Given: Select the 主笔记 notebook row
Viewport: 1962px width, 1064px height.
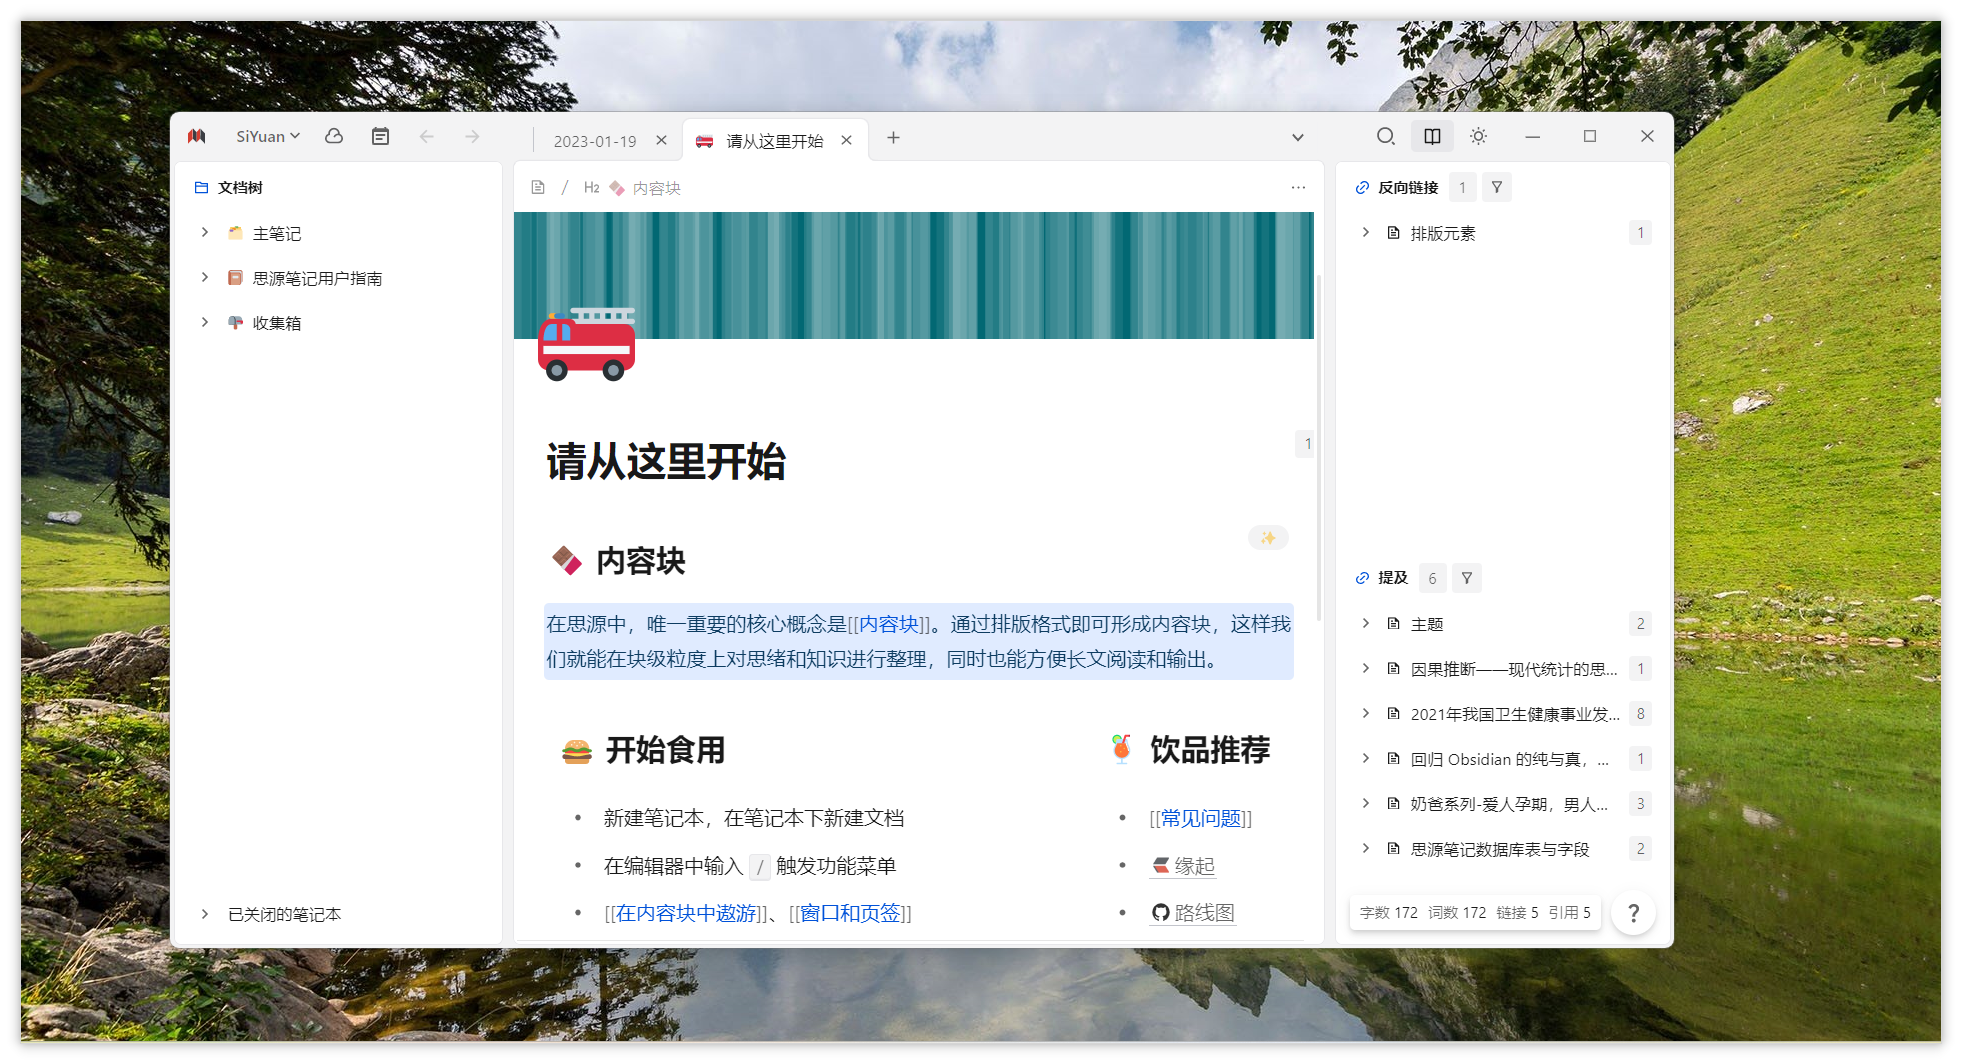Looking at the screenshot, I should pyautogui.click(x=338, y=233).
